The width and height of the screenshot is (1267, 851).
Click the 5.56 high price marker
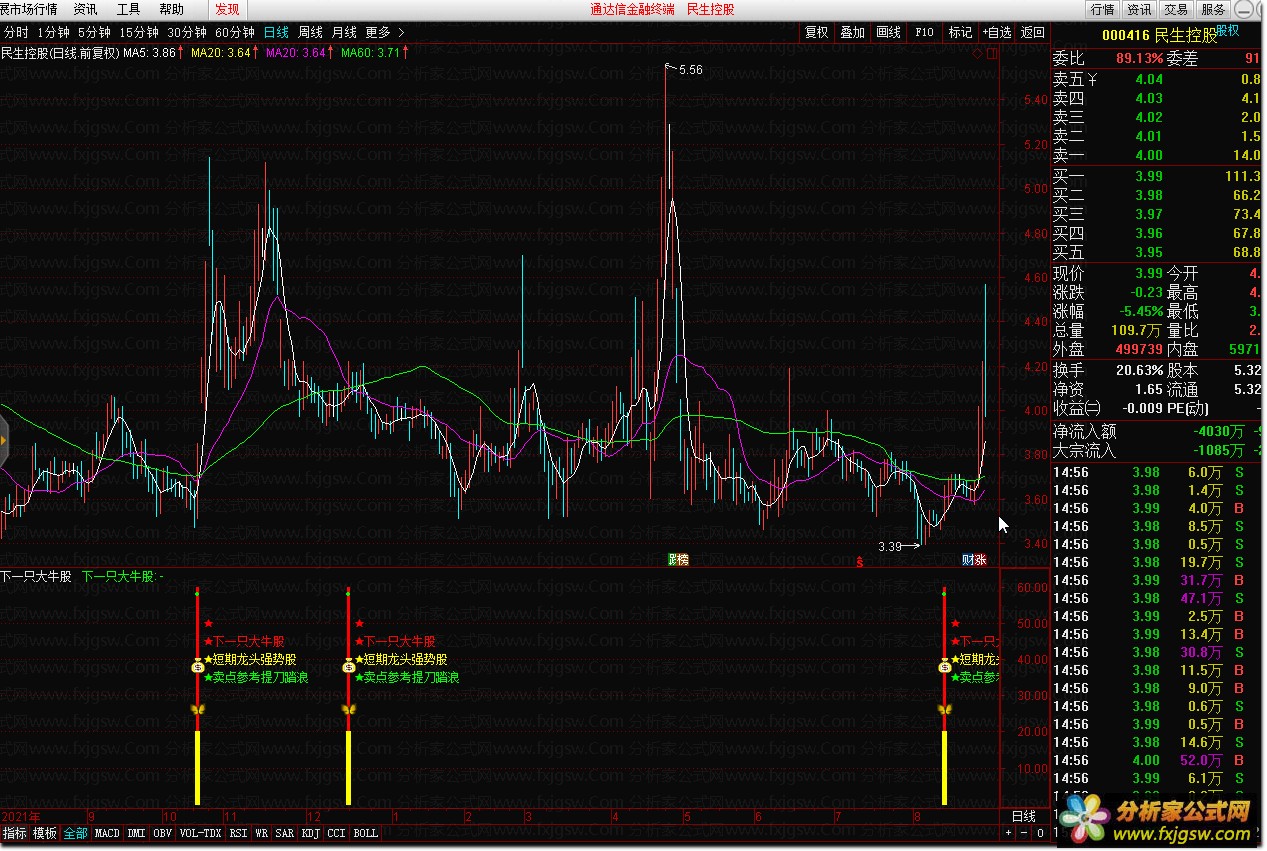click(x=690, y=70)
